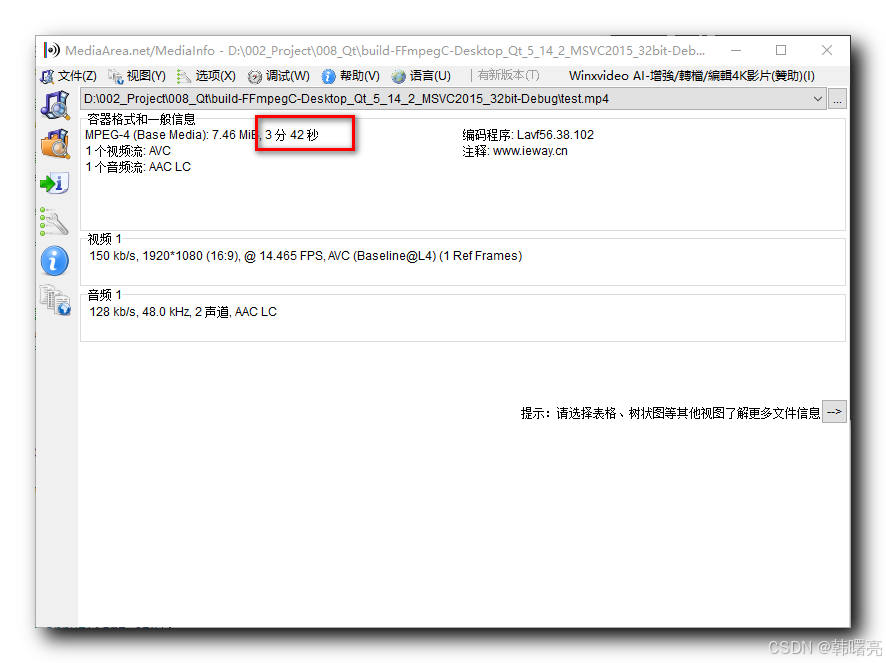Click the '音频 1' group label

105,295
